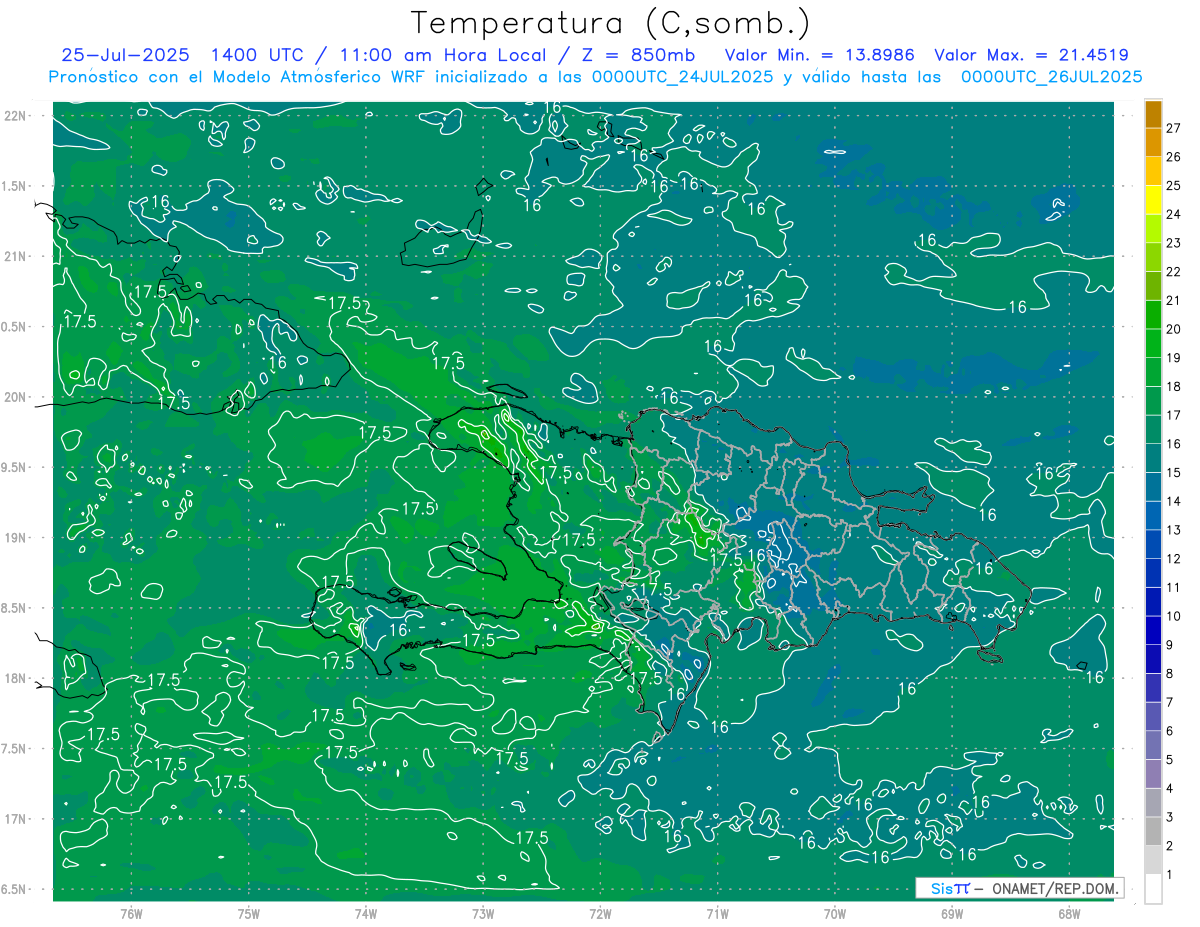Screen dimensions: 1200x927
Task: Click the '73W' longitude label
Action: (x=483, y=913)
